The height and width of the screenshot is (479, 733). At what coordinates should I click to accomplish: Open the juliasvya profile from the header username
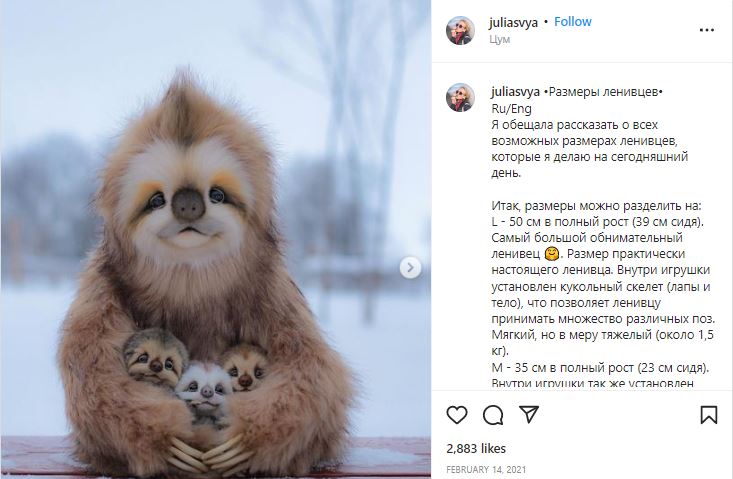pos(513,22)
